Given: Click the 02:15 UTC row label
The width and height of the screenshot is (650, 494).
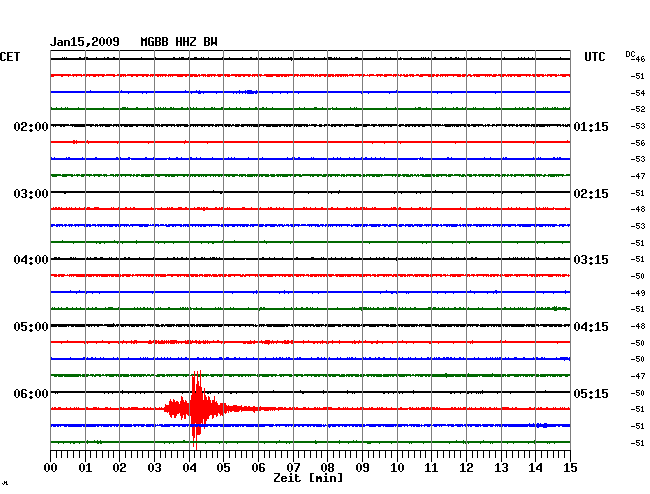Looking at the screenshot, I should pyautogui.click(x=591, y=194).
